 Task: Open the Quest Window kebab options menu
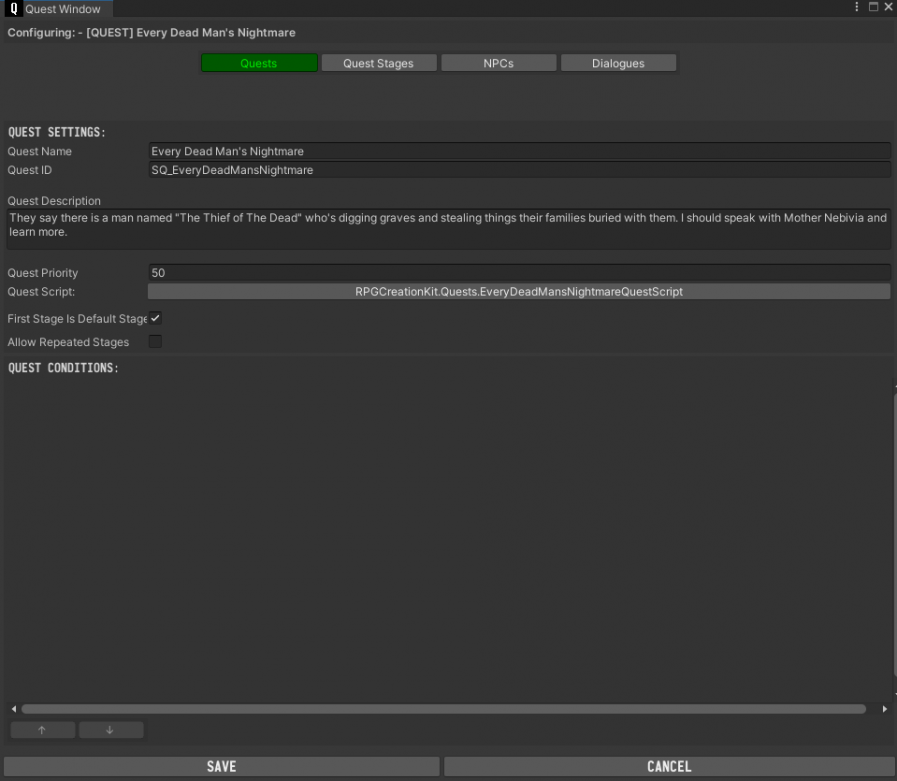(x=857, y=8)
